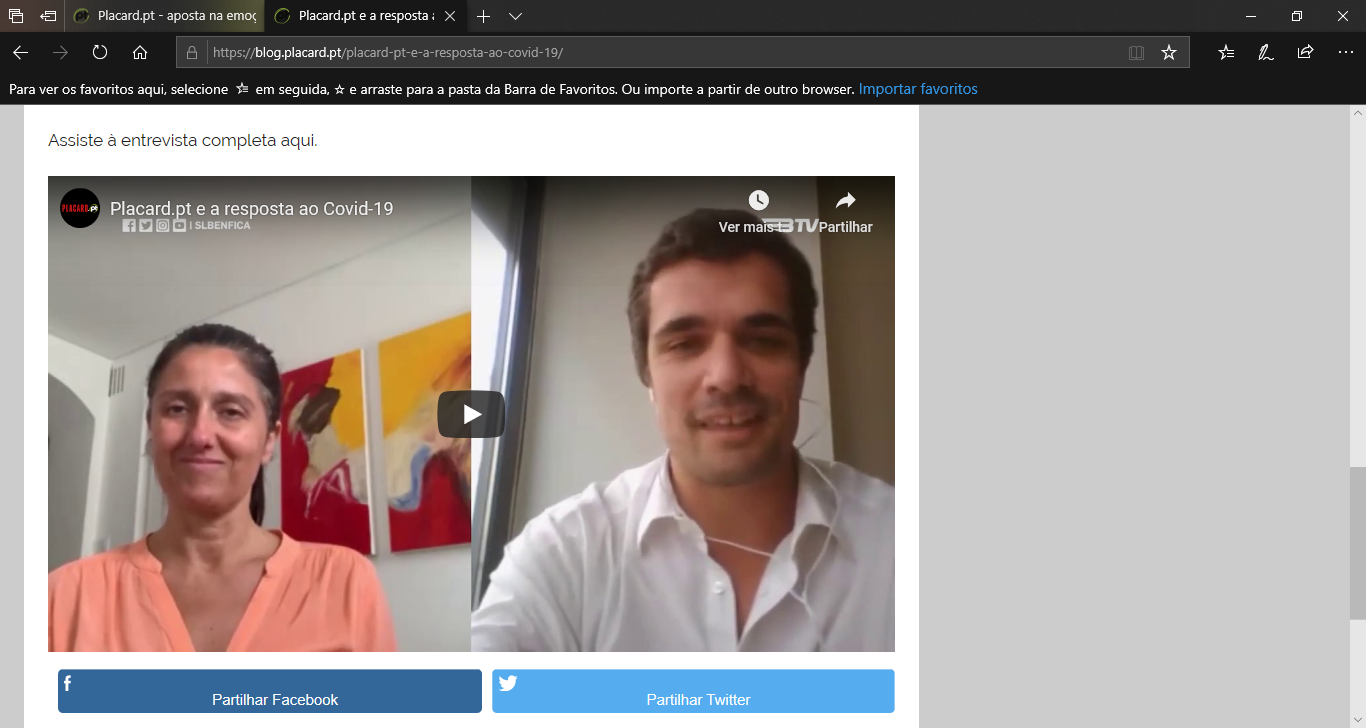Expand the tab previews chevron
The height and width of the screenshot is (728, 1366).
point(515,16)
